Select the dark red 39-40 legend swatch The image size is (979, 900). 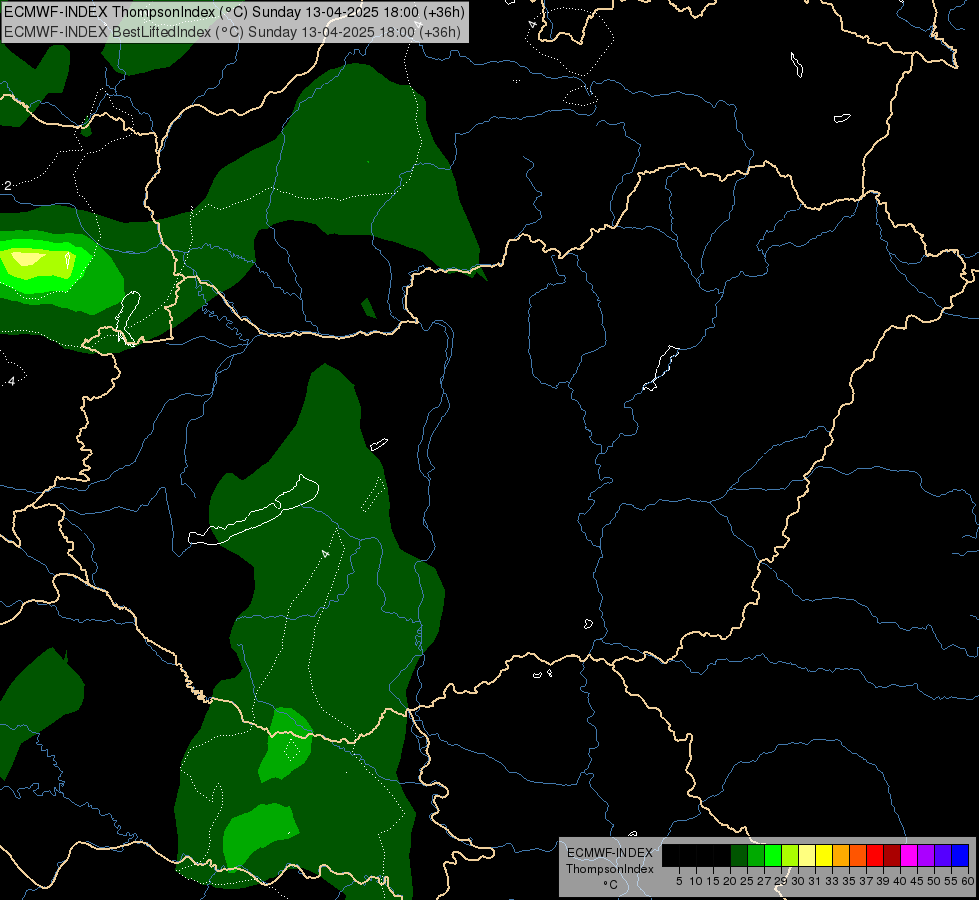[892, 855]
